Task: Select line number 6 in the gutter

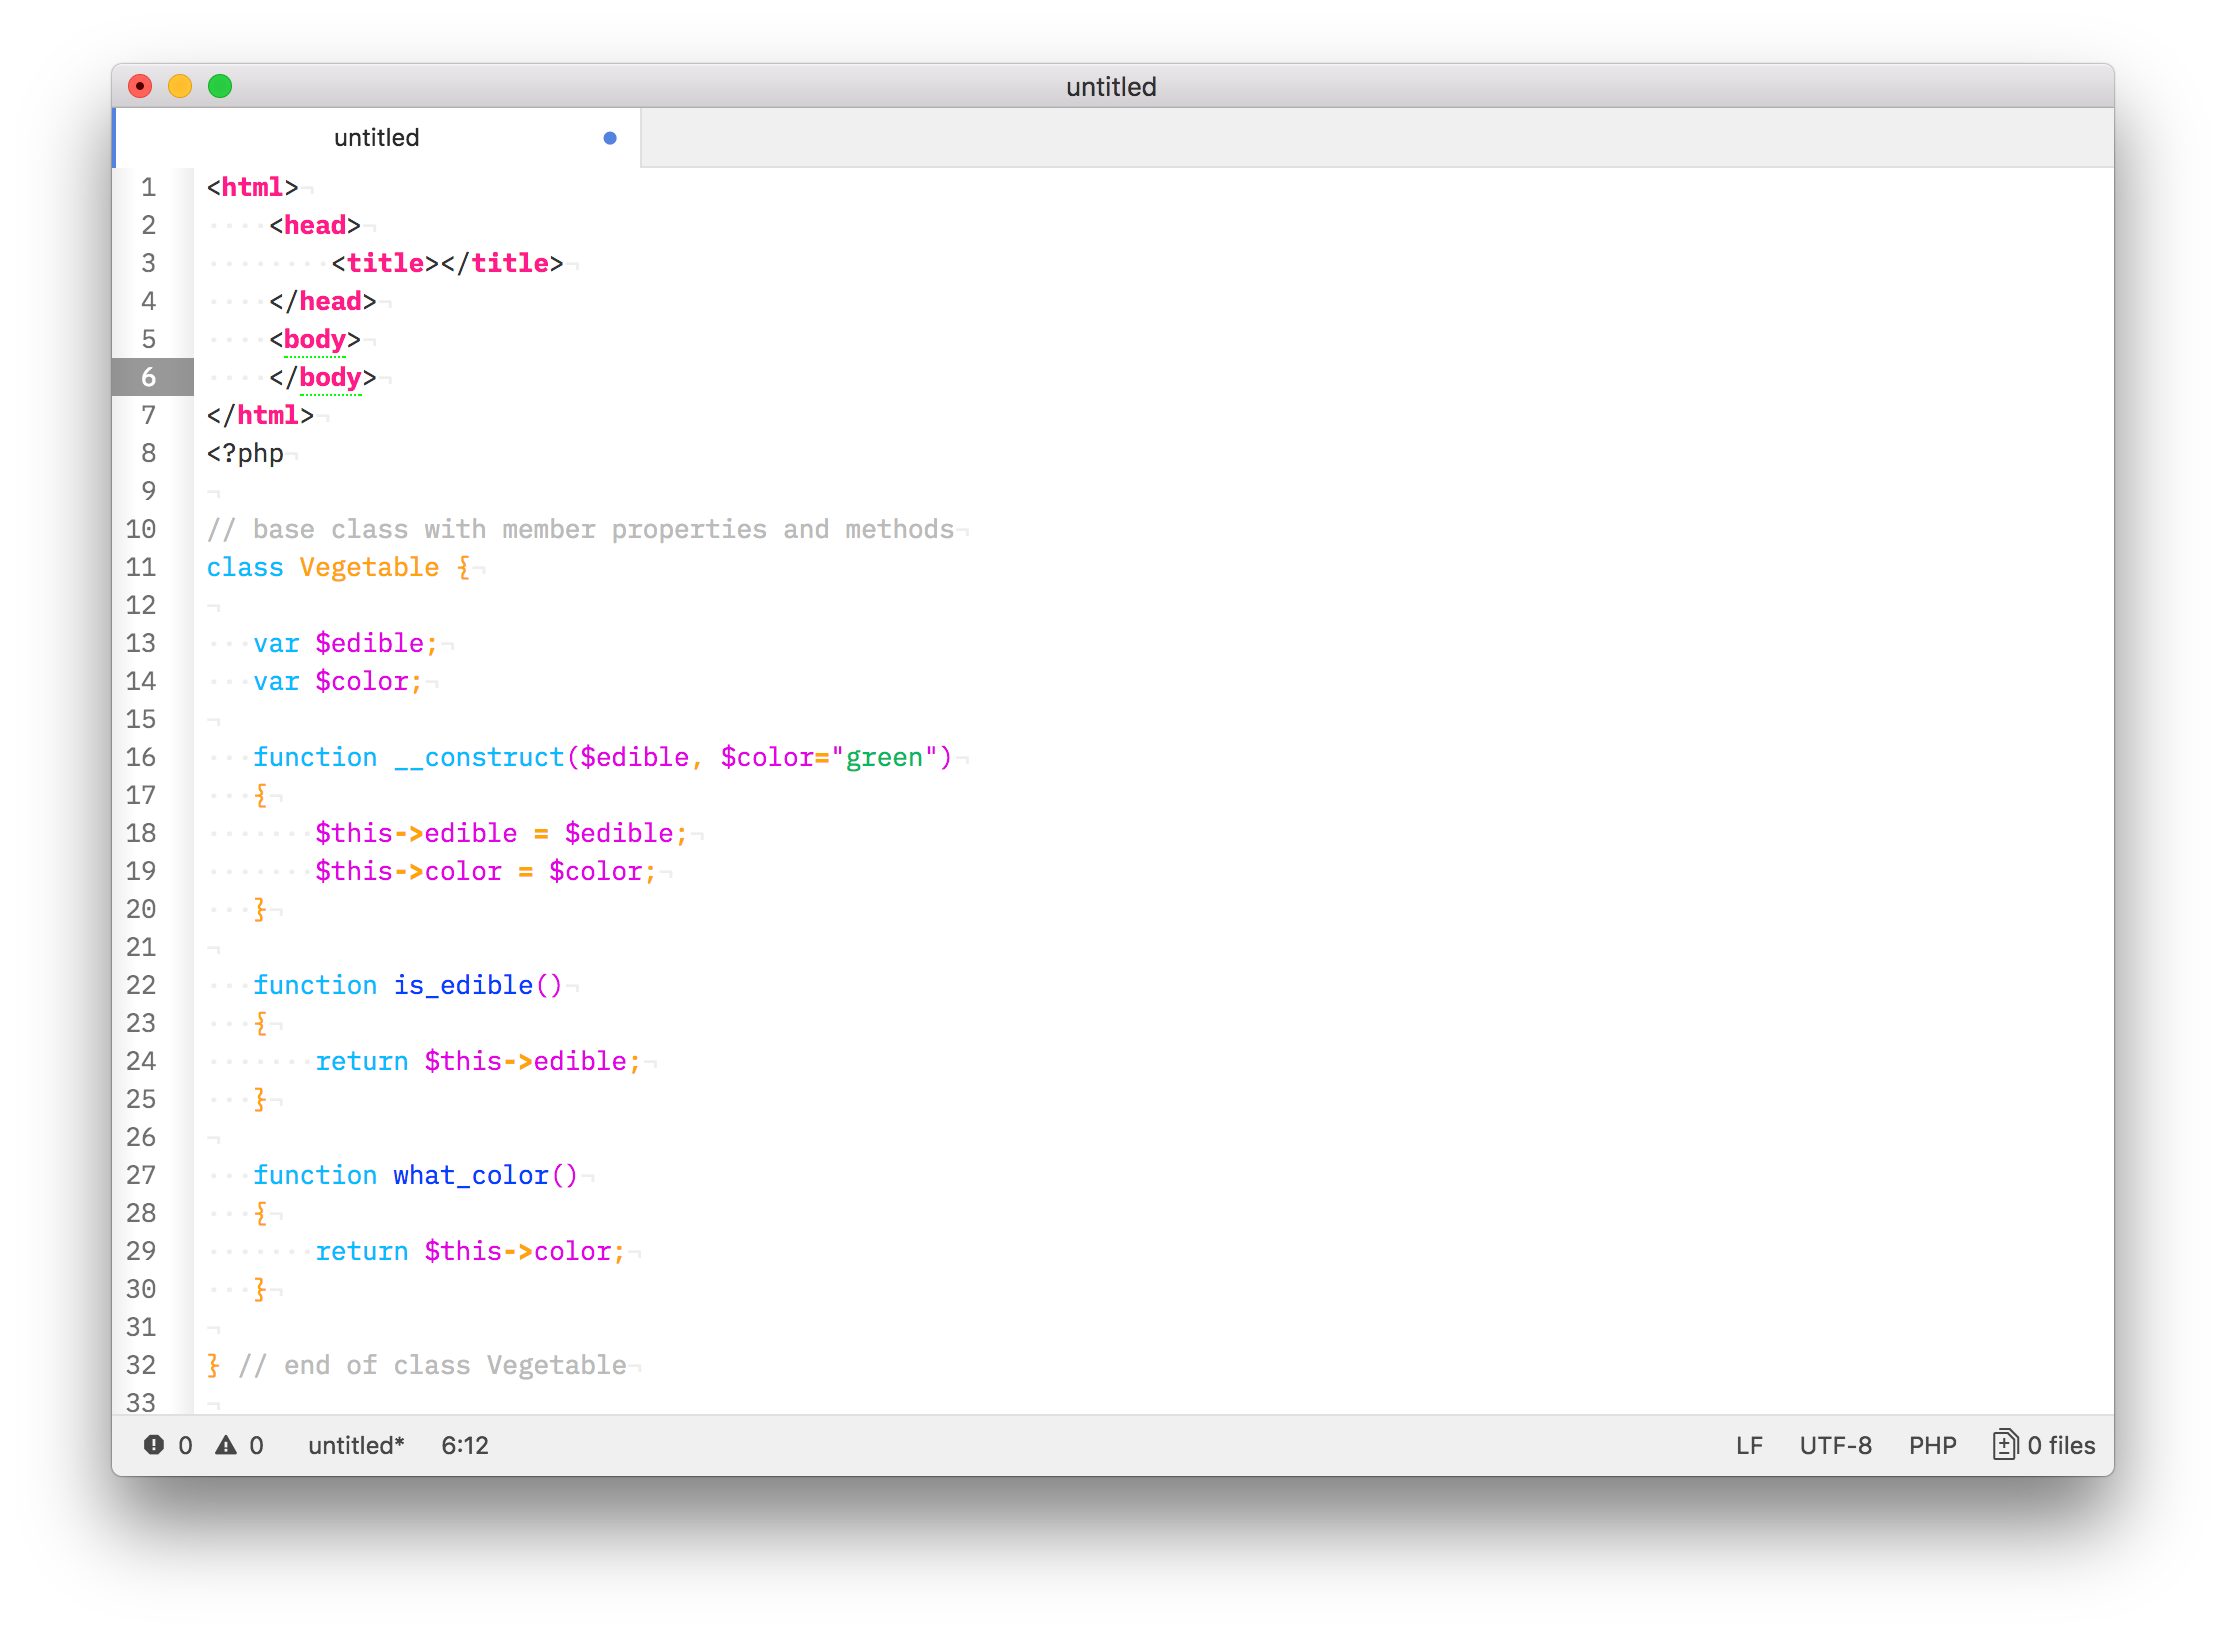Action: [148, 377]
